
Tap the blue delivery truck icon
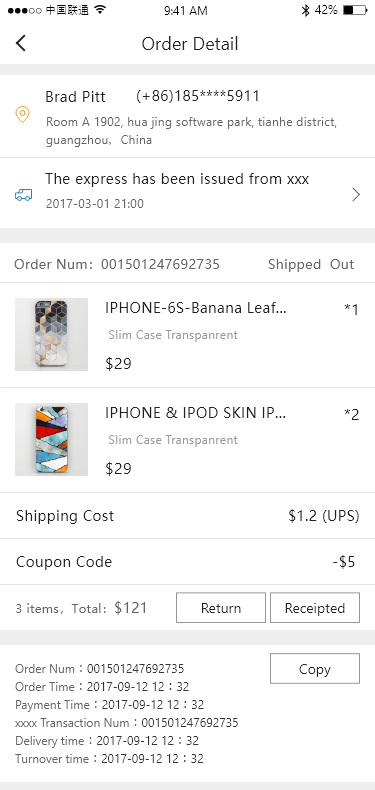click(23, 195)
